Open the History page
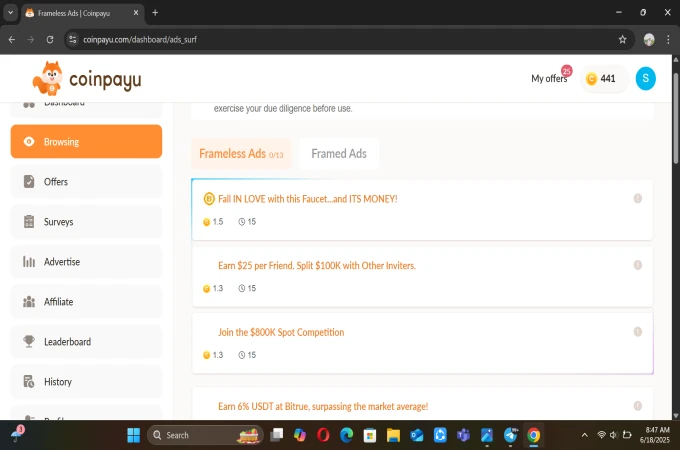 tap(86, 382)
